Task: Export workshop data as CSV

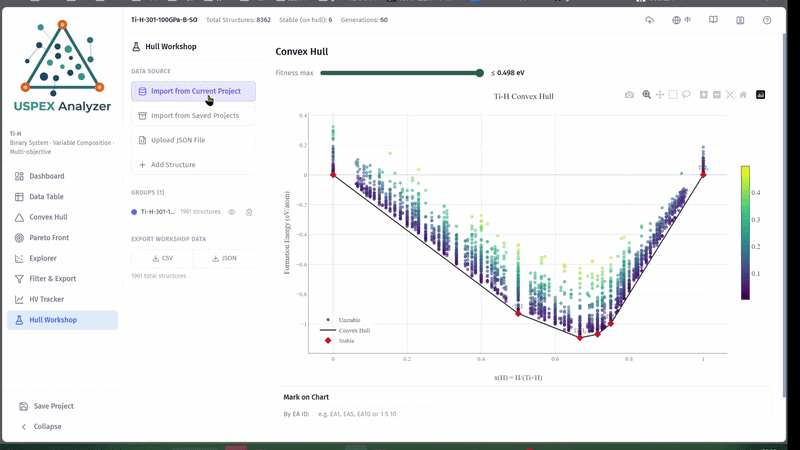Action: [x=163, y=258]
